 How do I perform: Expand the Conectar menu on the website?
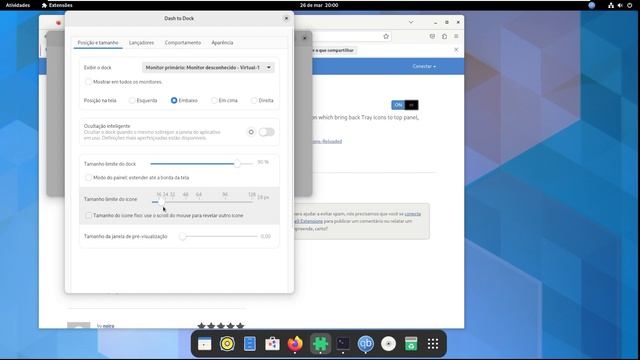click(x=424, y=66)
